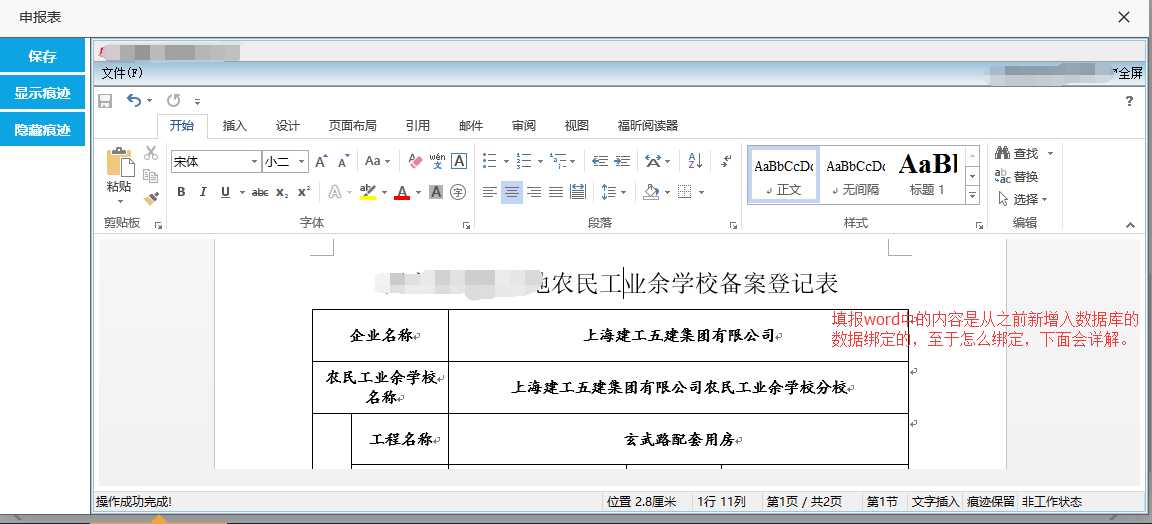Click the paragraph shading paint bucket
The height and width of the screenshot is (524, 1152).
point(650,192)
